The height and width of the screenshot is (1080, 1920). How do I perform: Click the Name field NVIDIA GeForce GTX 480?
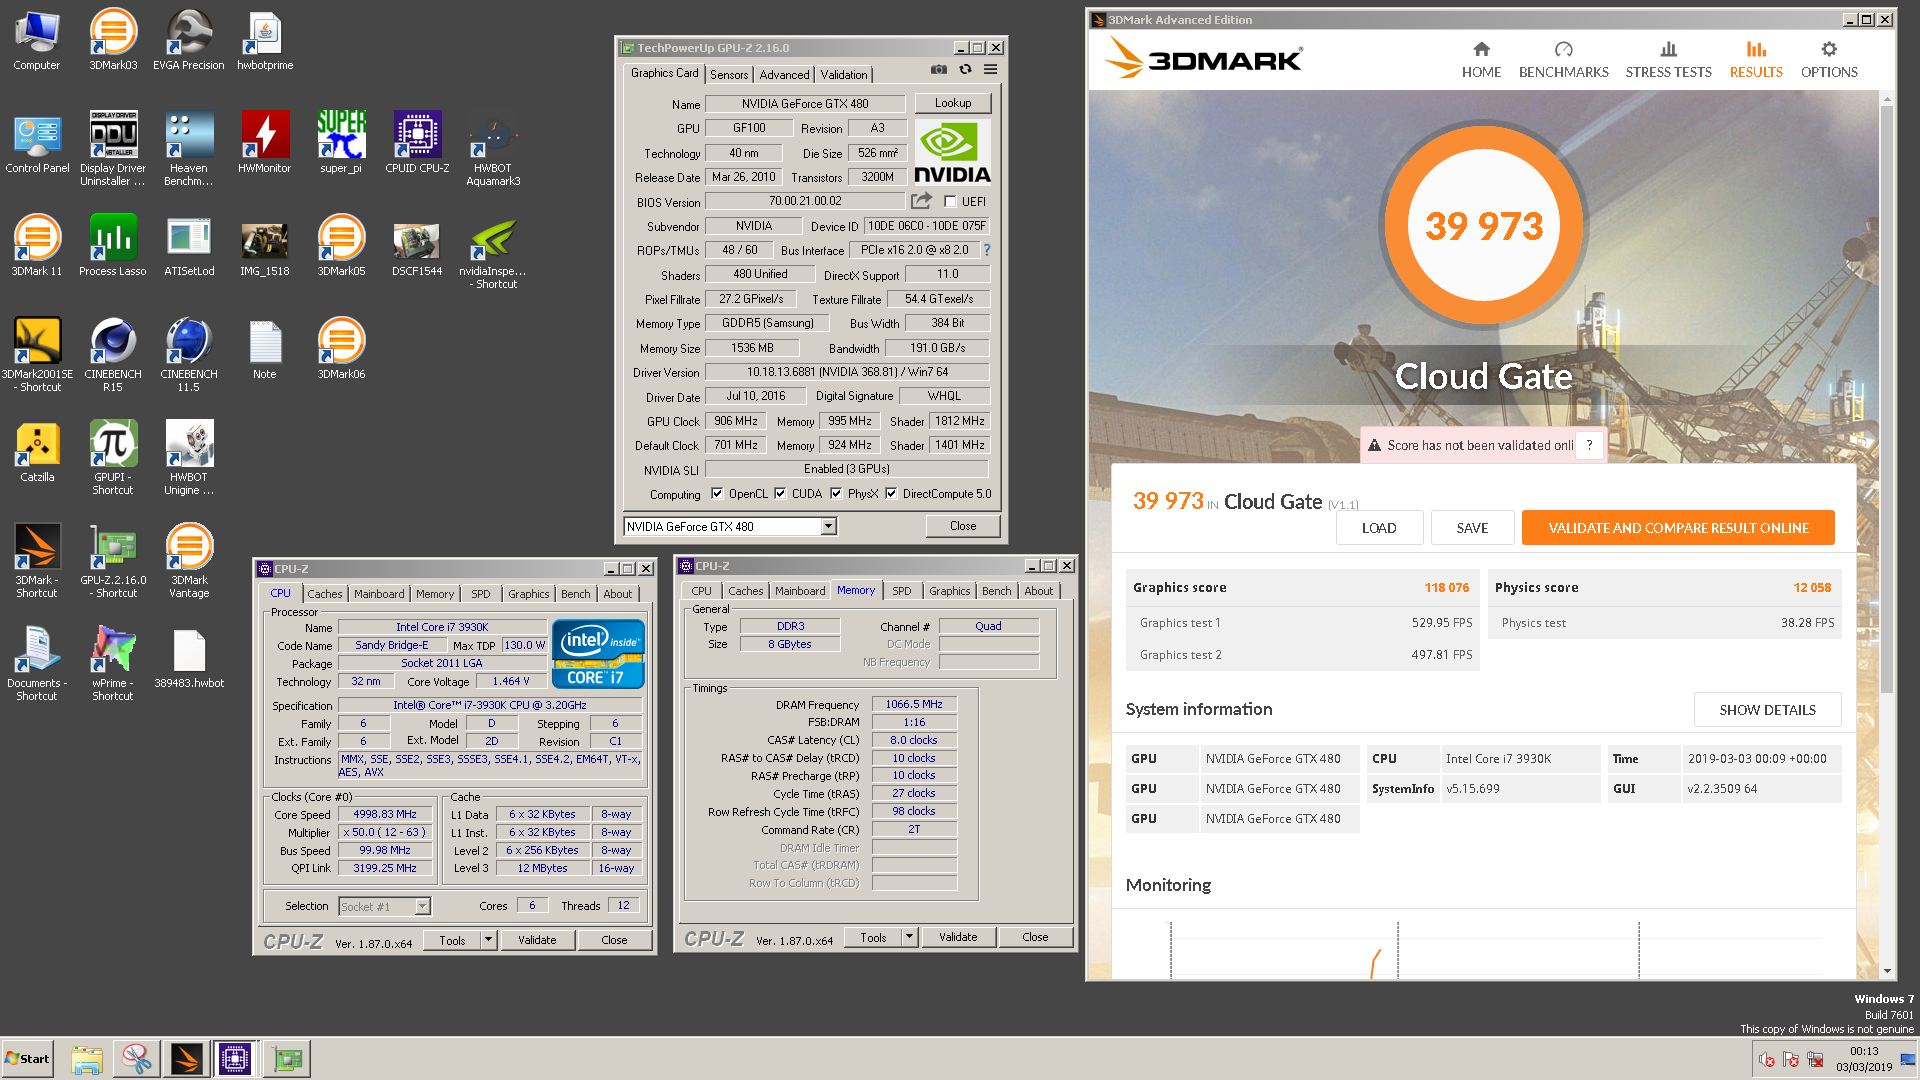(x=804, y=104)
